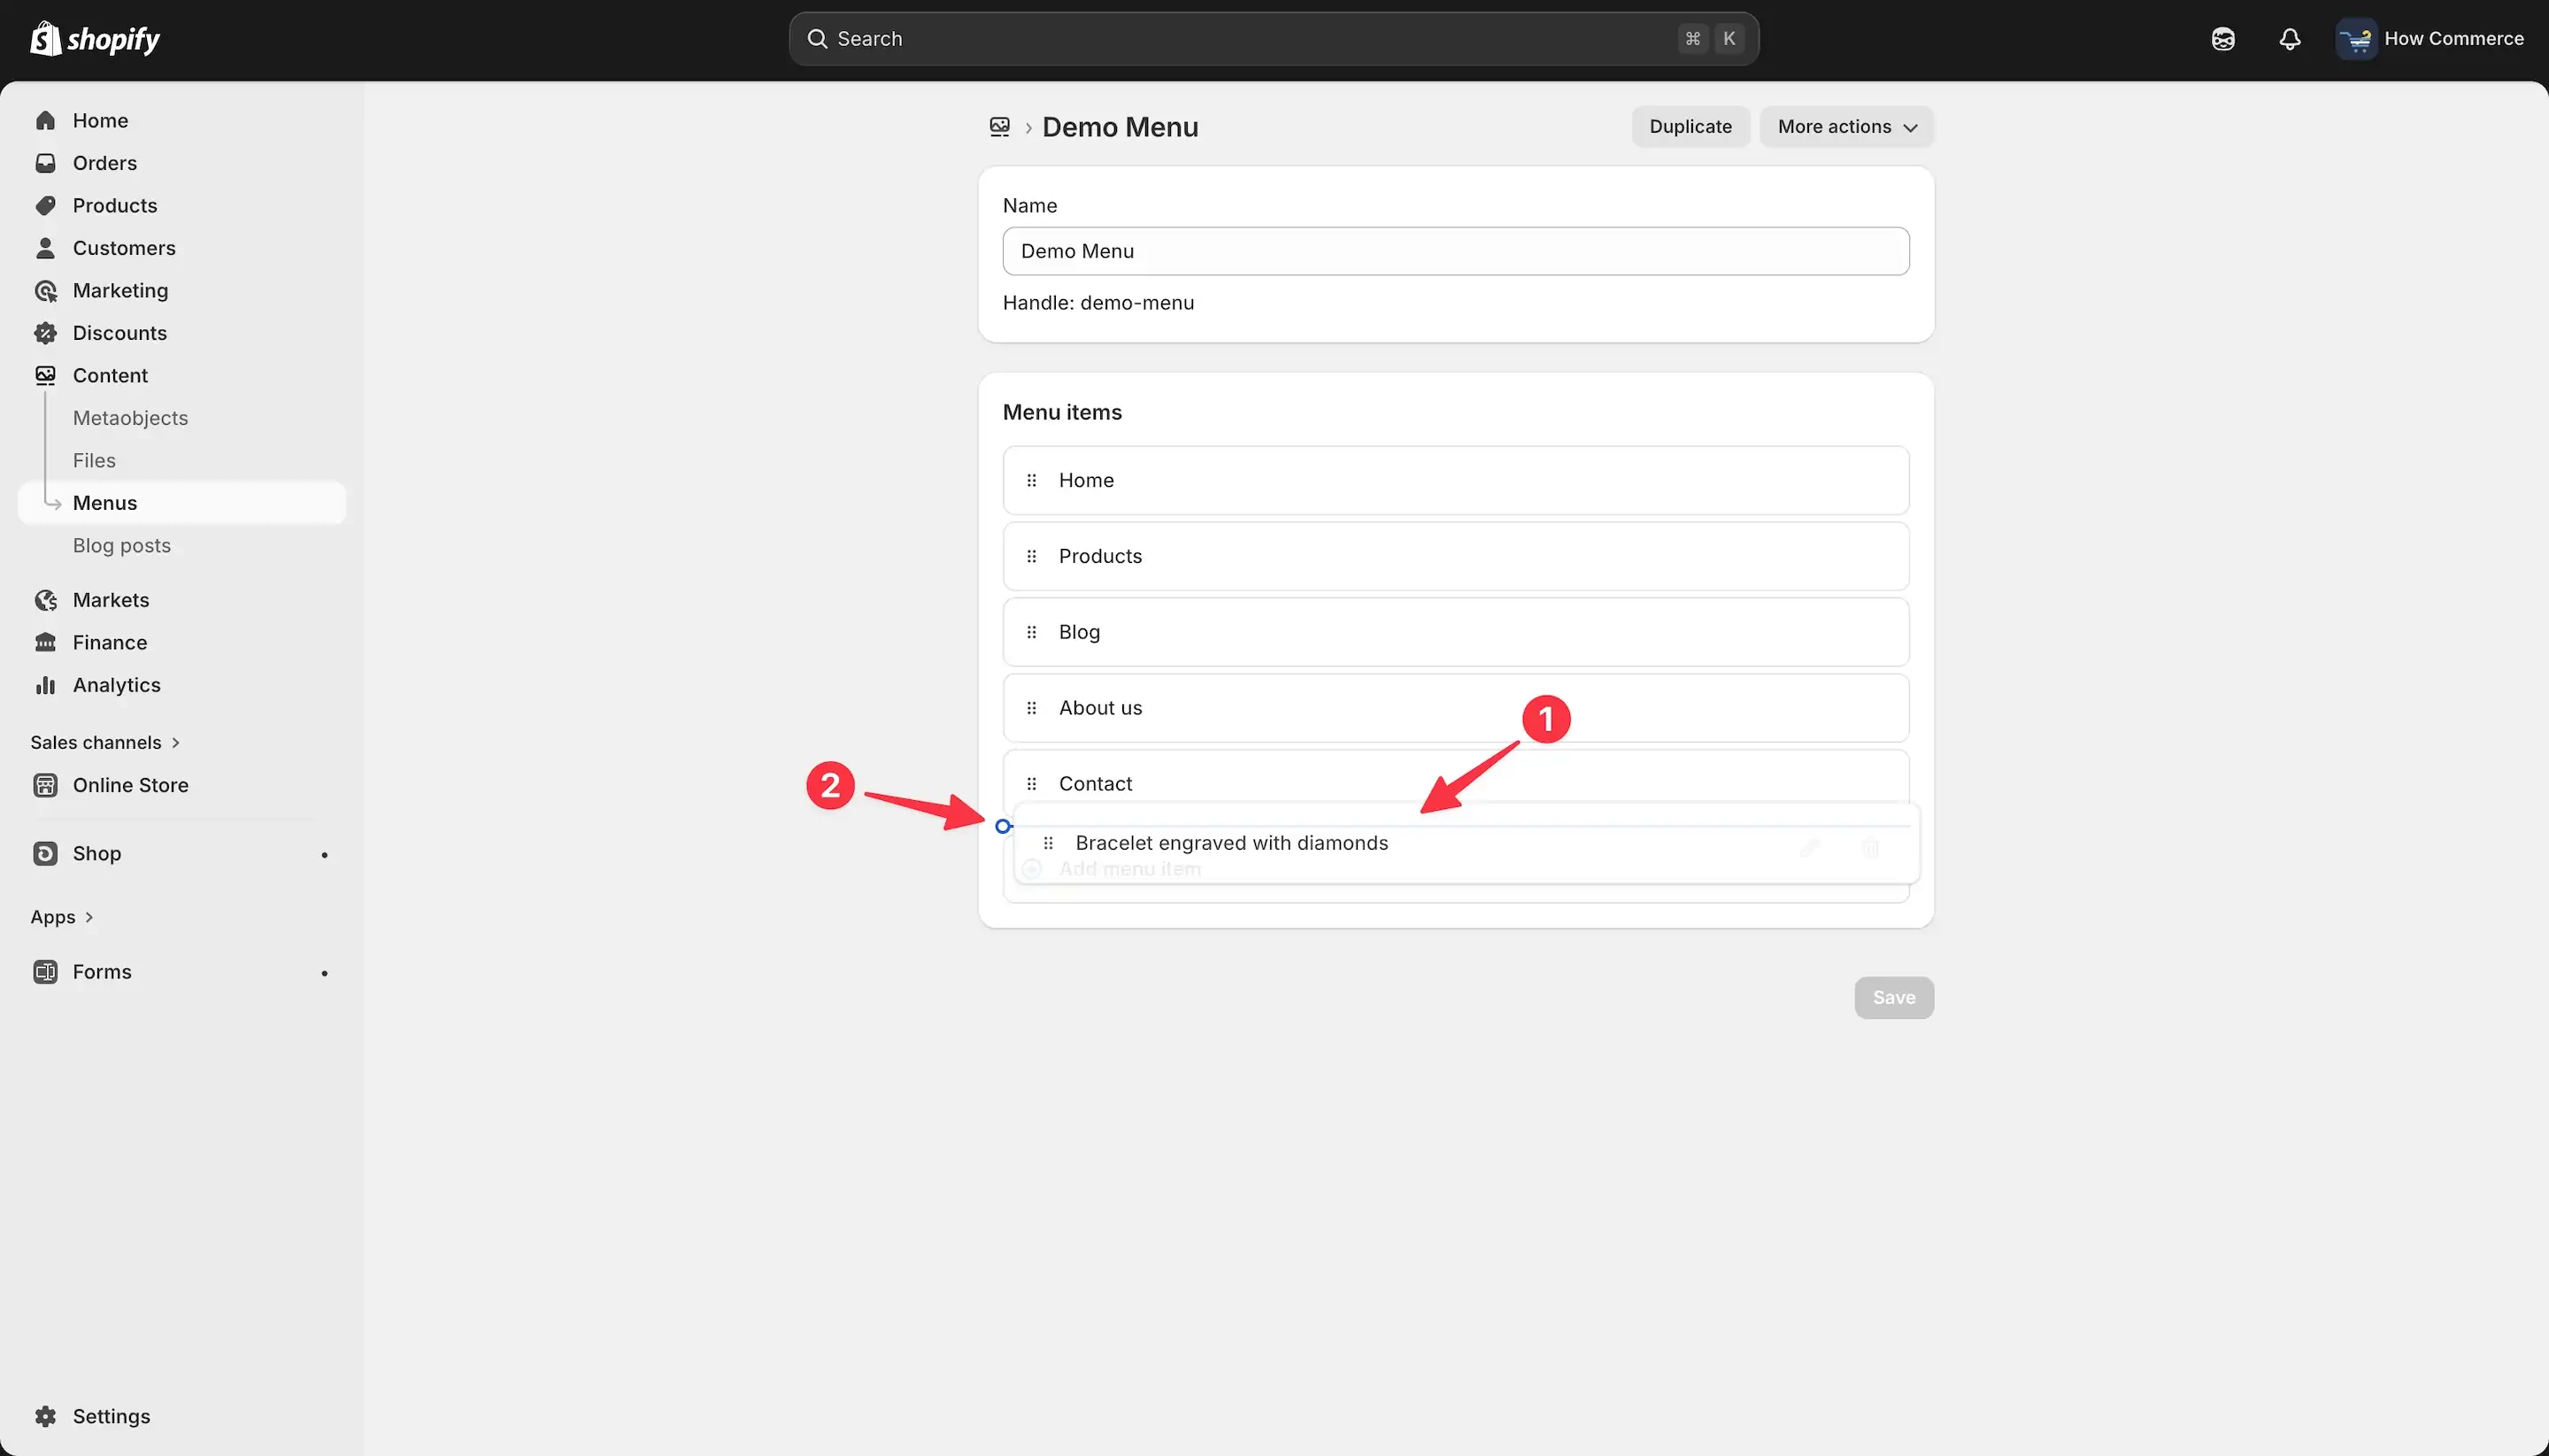This screenshot has height=1456, width=2549.
Task: Go to Customers in the sidebar
Action: click(124, 248)
